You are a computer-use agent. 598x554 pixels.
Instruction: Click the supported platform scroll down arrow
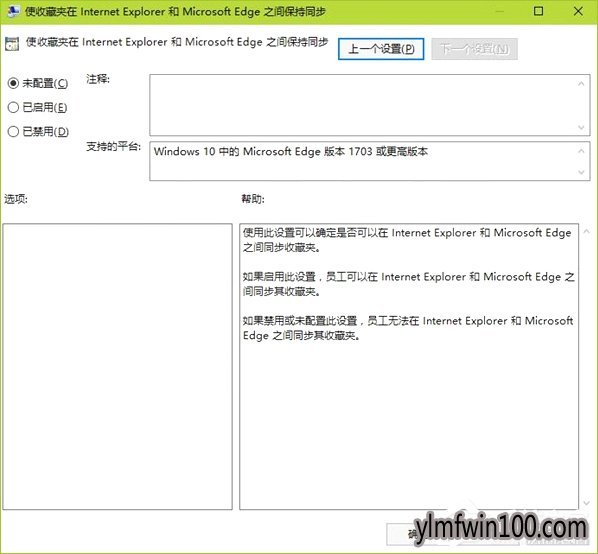(x=581, y=172)
